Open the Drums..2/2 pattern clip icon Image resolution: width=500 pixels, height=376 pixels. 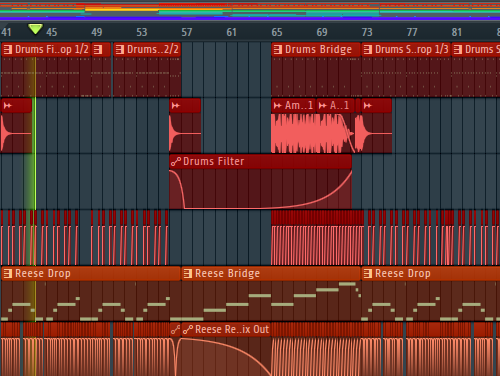pos(120,50)
